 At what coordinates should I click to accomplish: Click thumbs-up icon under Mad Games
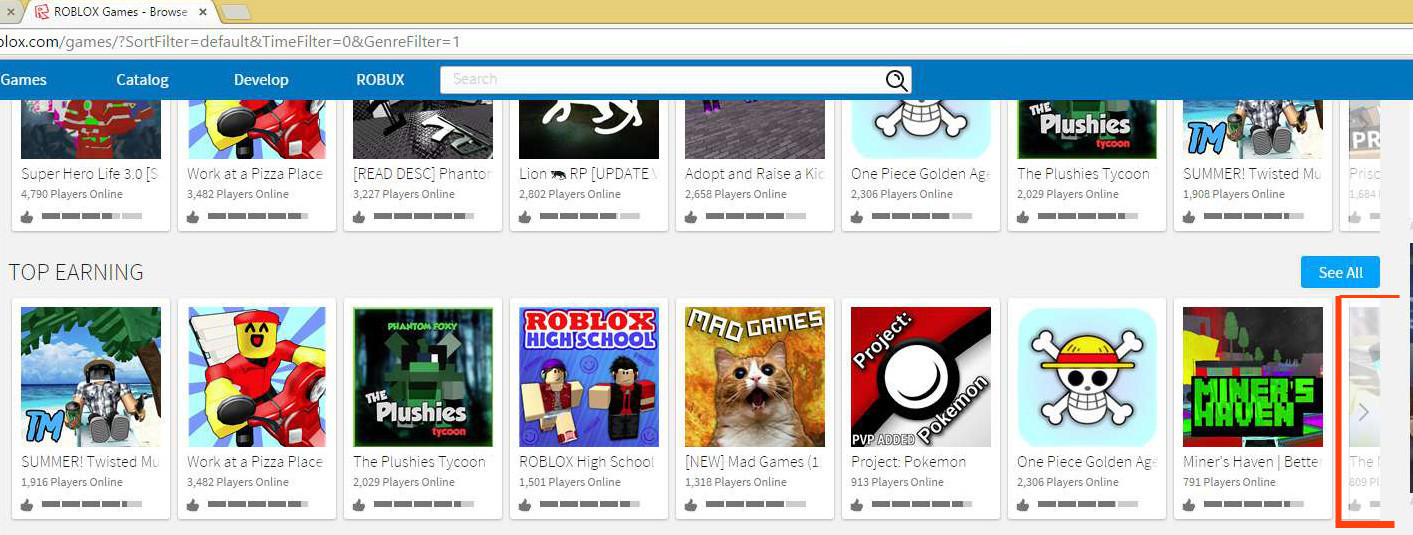tap(691, 505)
